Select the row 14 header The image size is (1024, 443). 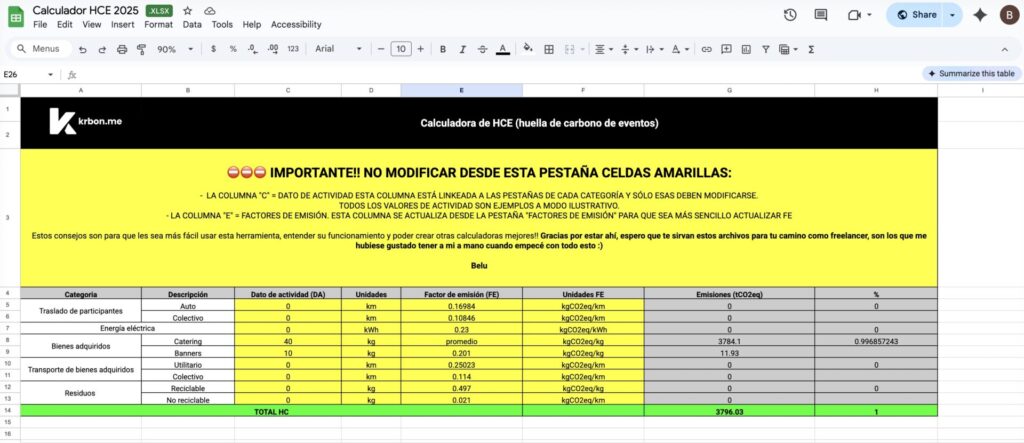click(8, 410)
